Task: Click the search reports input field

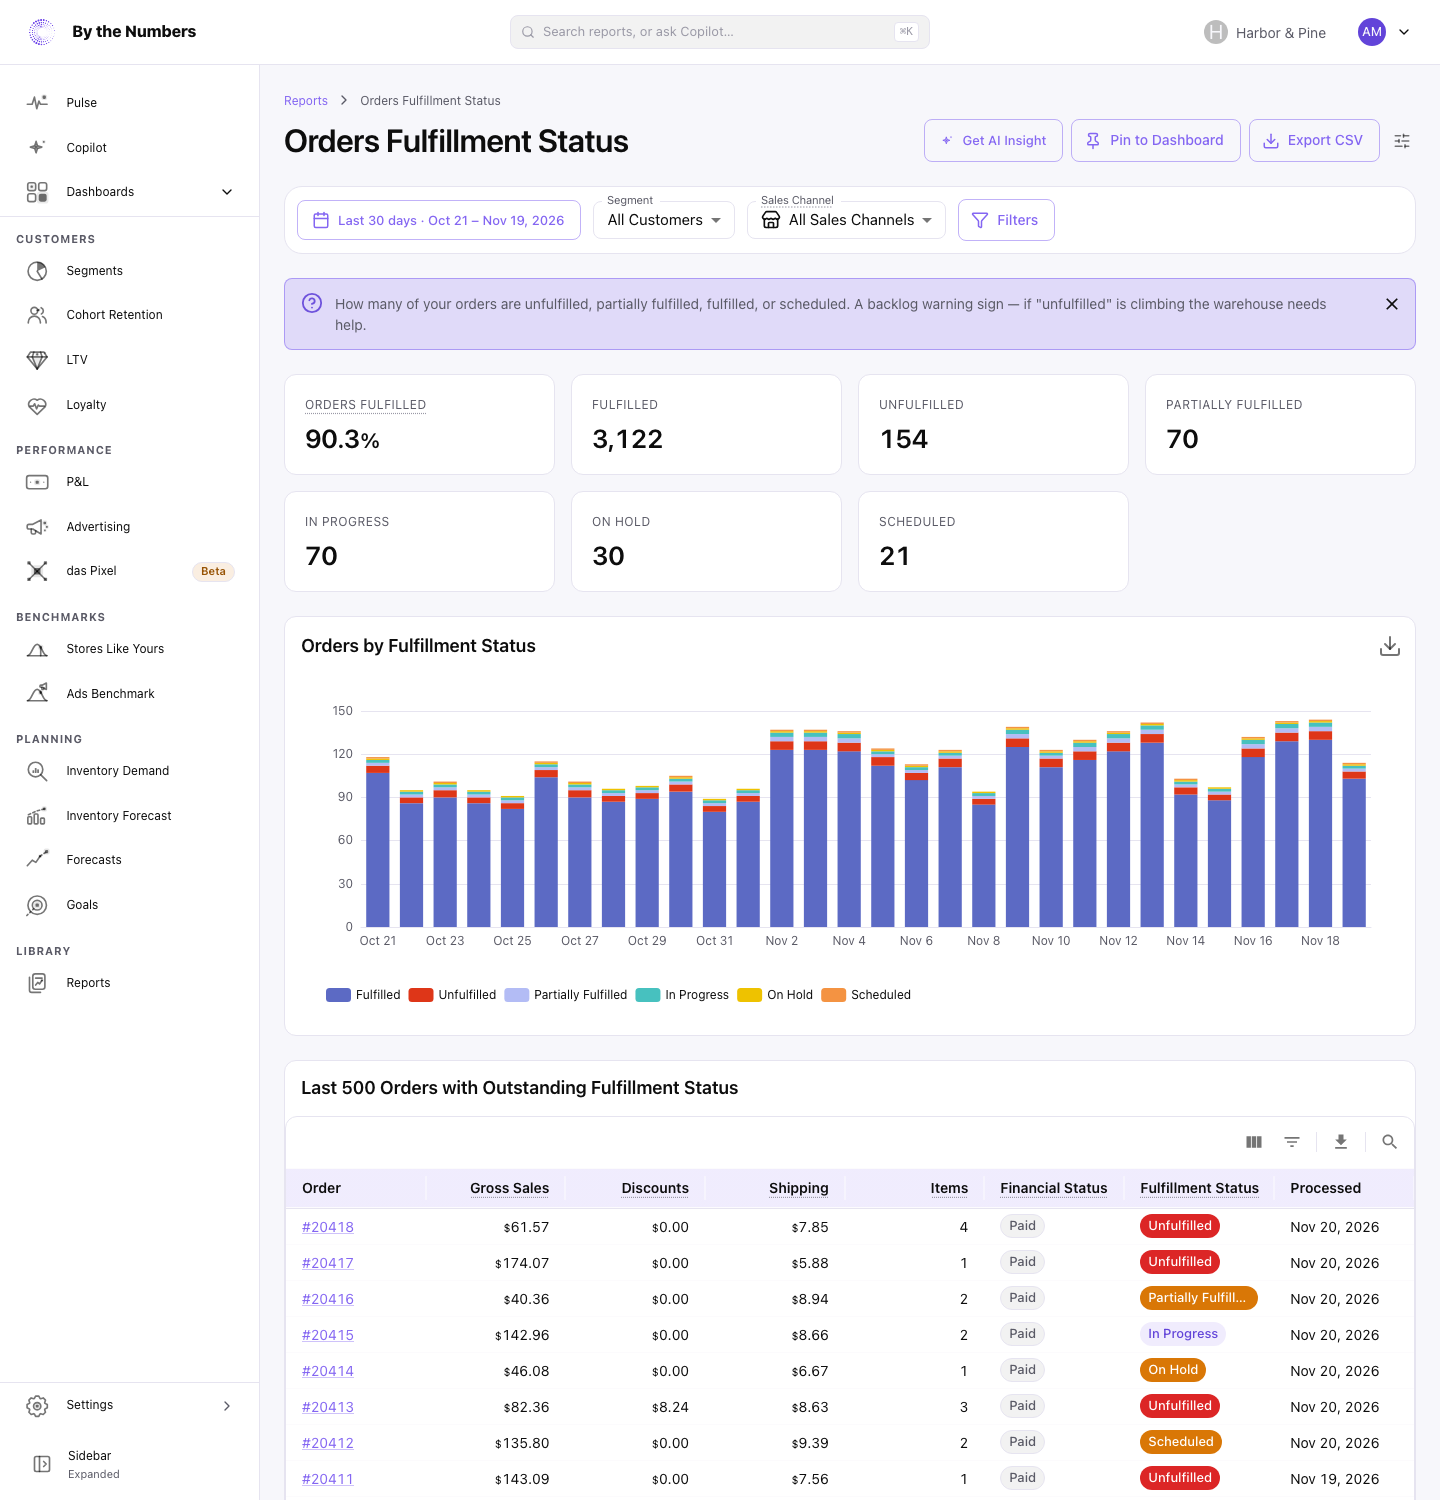Action: [720, 32]
